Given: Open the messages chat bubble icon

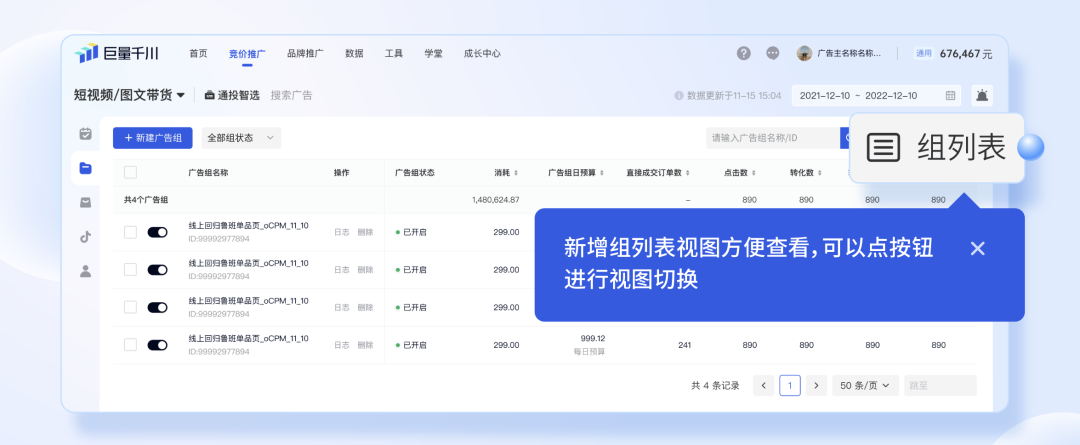Looking at the screenshot, I should click(x=772, y=53).
